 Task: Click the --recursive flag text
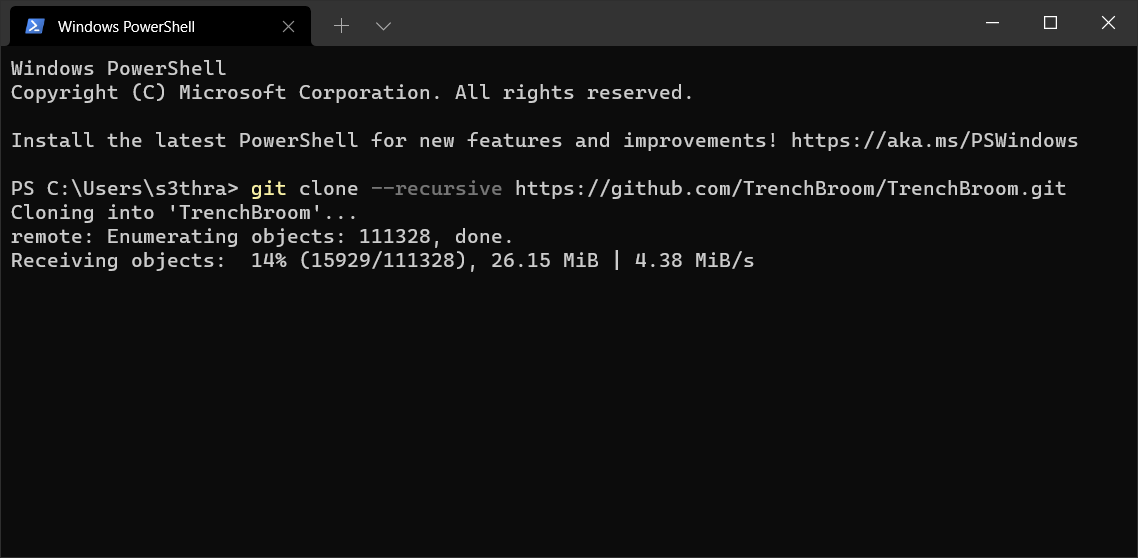pos(436,189)
